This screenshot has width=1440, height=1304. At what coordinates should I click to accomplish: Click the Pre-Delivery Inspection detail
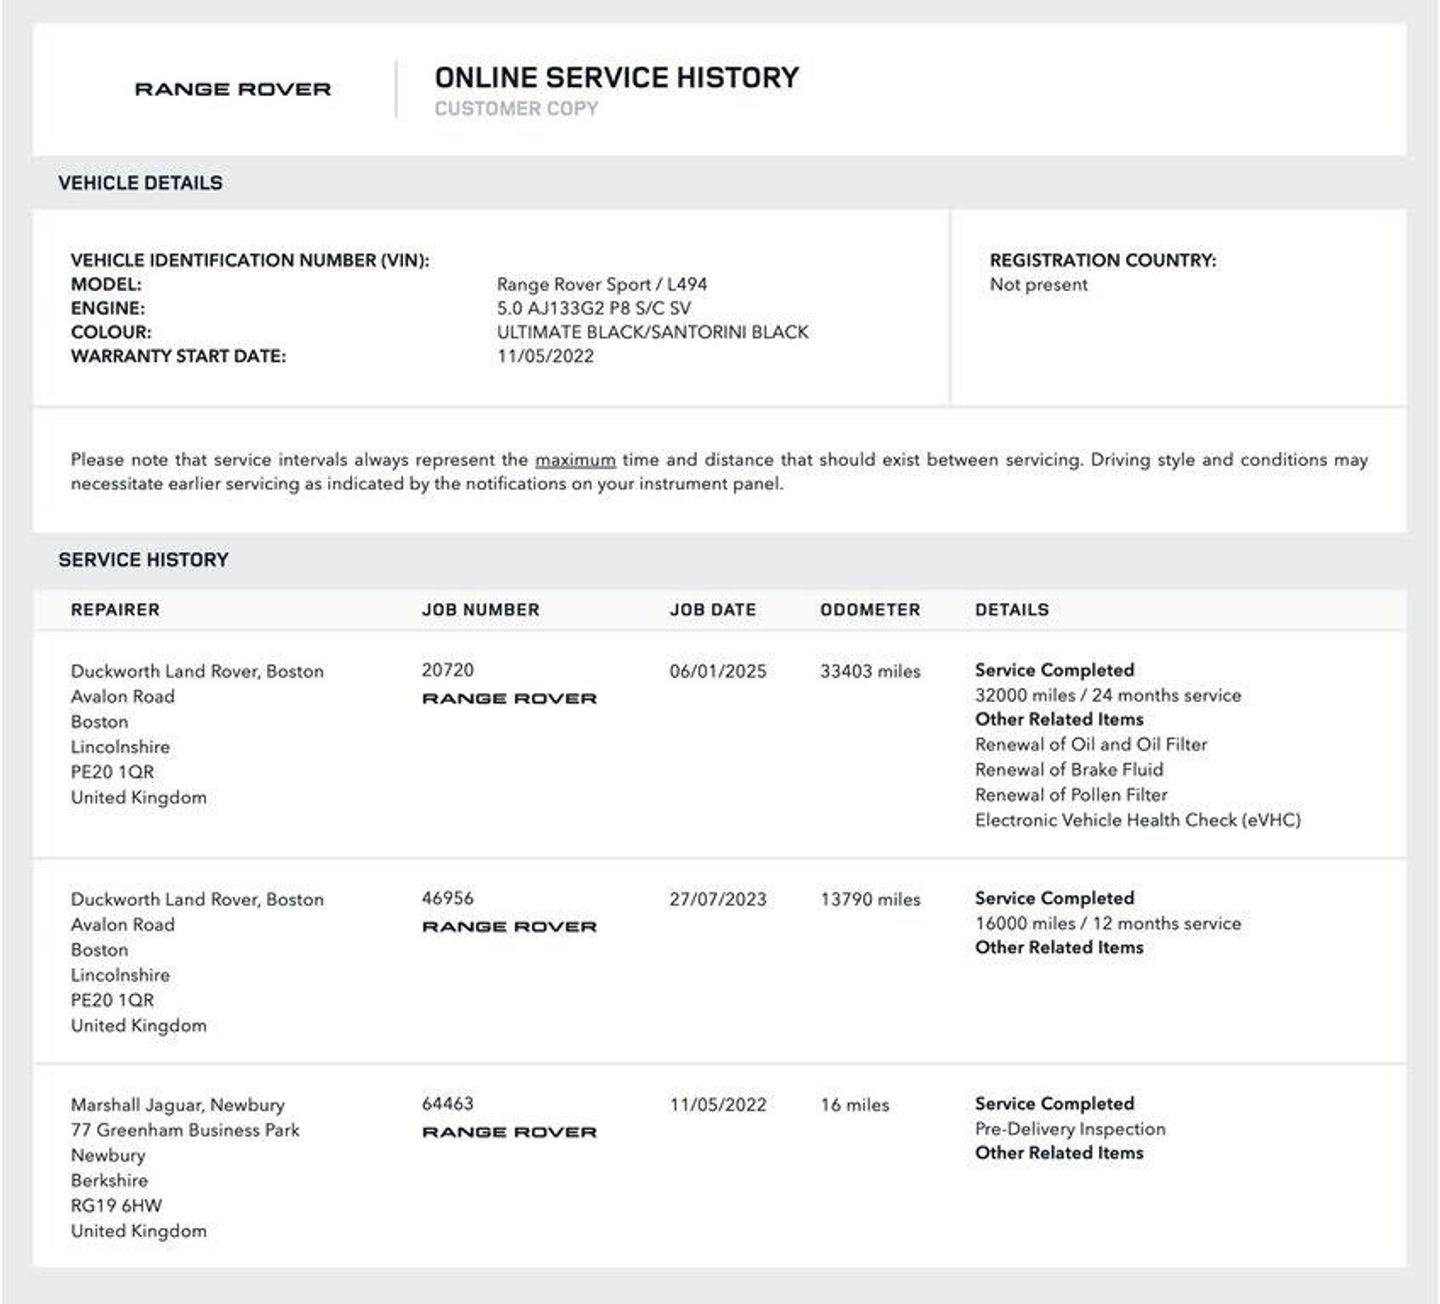click(1070, 1129)
